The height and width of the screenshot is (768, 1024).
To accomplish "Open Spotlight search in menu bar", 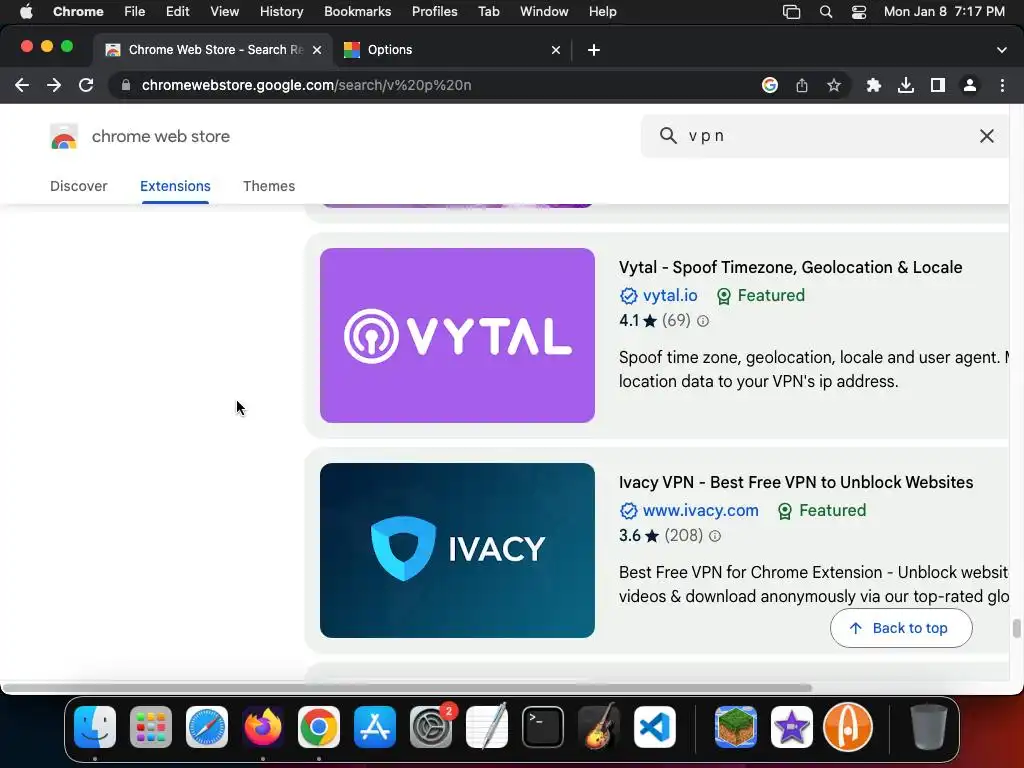I will pyautogui.click(x=825, y=12).
